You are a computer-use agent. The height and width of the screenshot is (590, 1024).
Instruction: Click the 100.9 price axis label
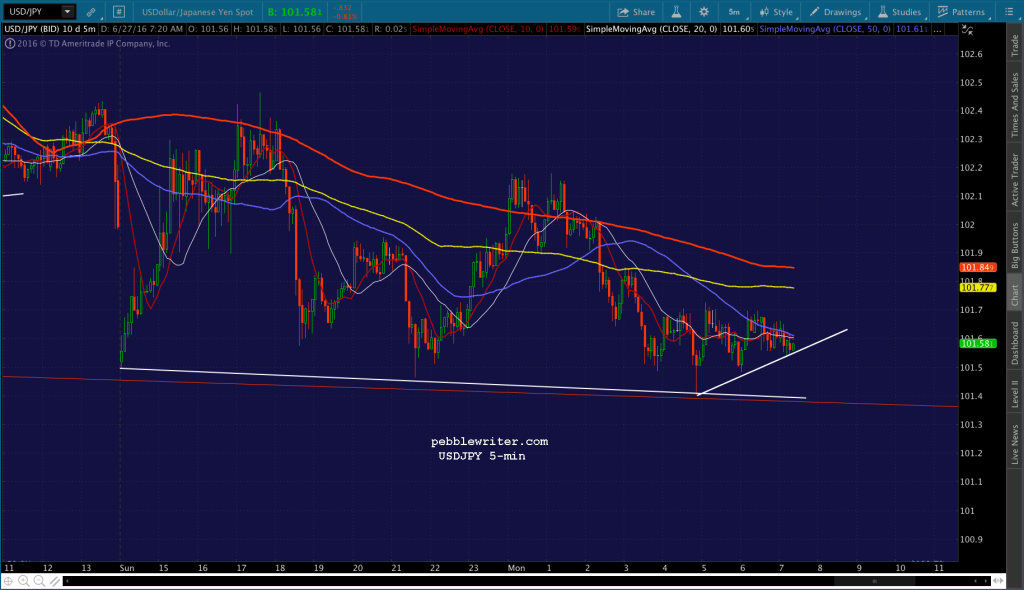point(971,539)
